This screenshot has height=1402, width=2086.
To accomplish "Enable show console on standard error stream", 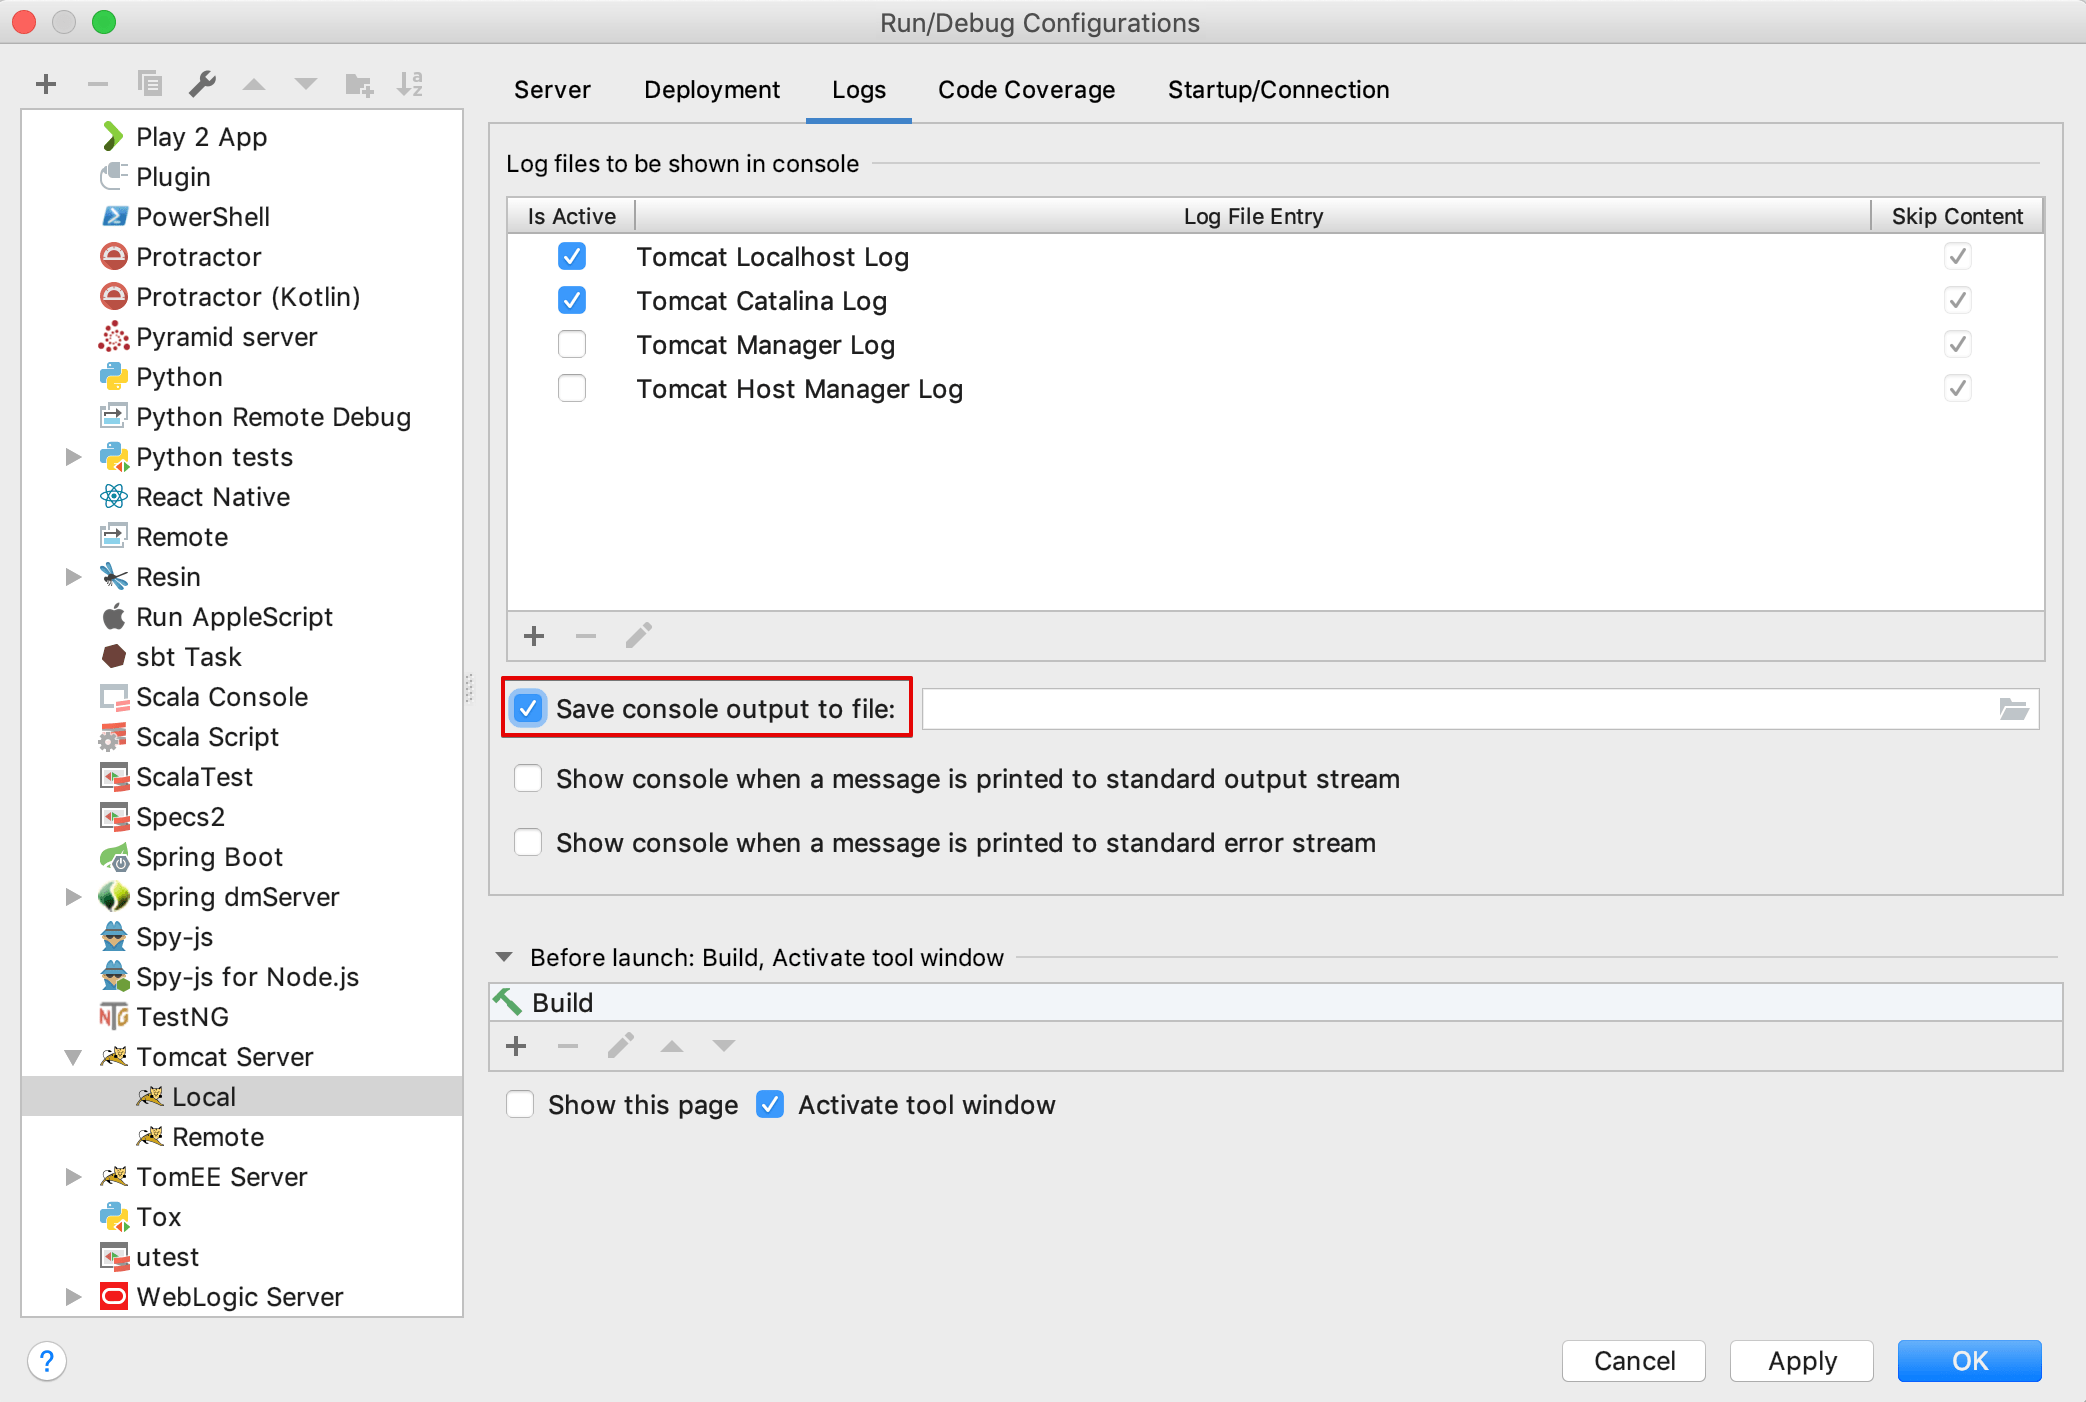I will point(528,843).
